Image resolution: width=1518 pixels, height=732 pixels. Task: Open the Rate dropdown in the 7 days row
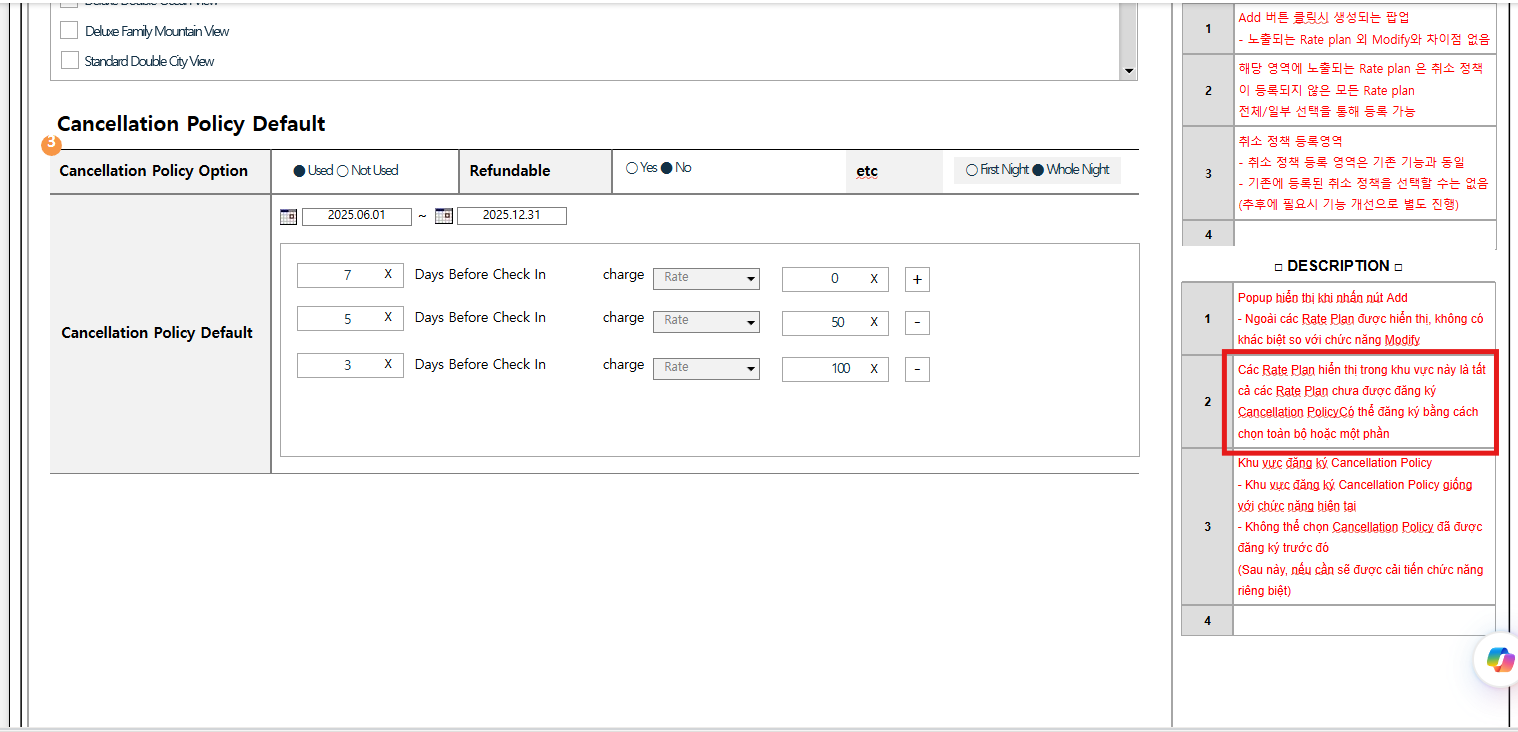click(x=706, y=278)
